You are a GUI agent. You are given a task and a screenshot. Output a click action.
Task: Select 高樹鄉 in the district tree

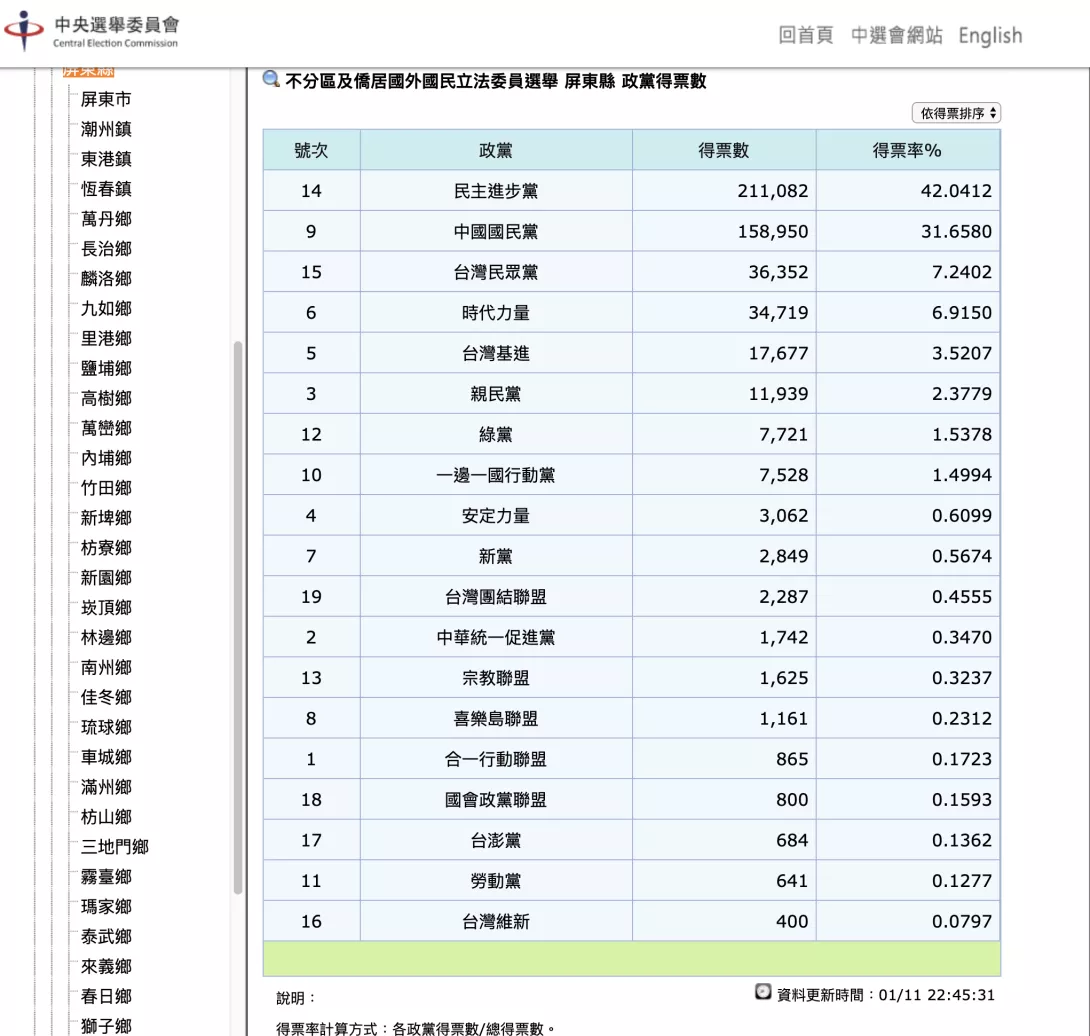tap(106, 398)
